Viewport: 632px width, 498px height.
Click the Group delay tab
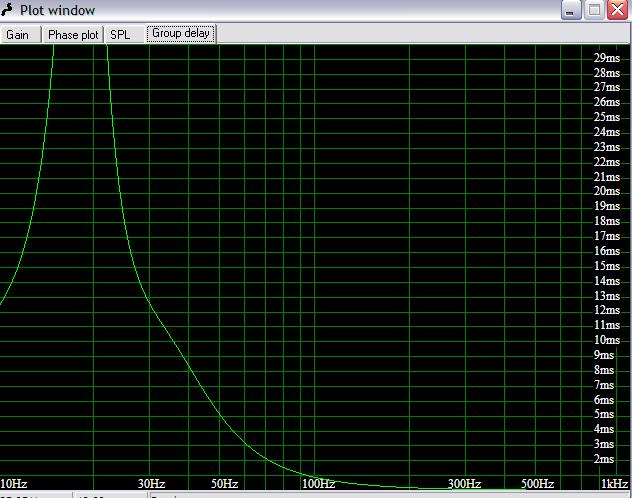(181, 33)
